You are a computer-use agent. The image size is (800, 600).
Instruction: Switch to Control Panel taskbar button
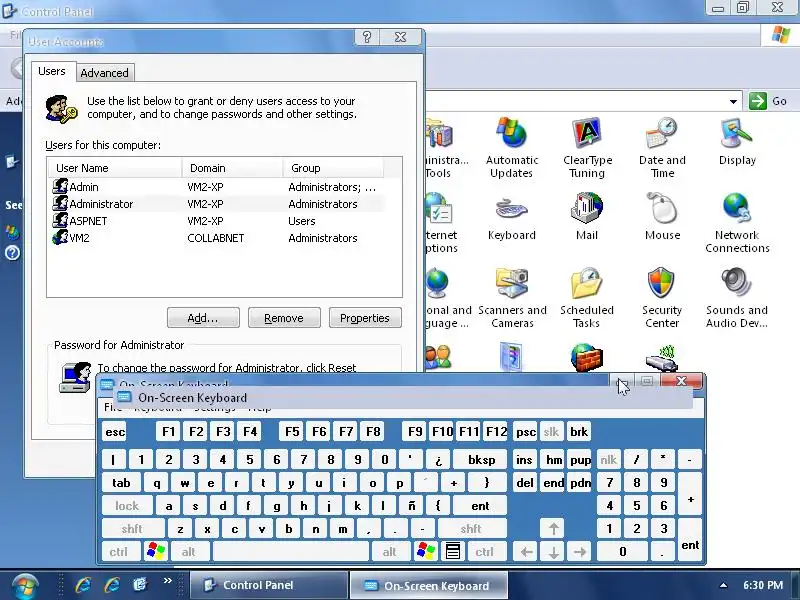269,585
